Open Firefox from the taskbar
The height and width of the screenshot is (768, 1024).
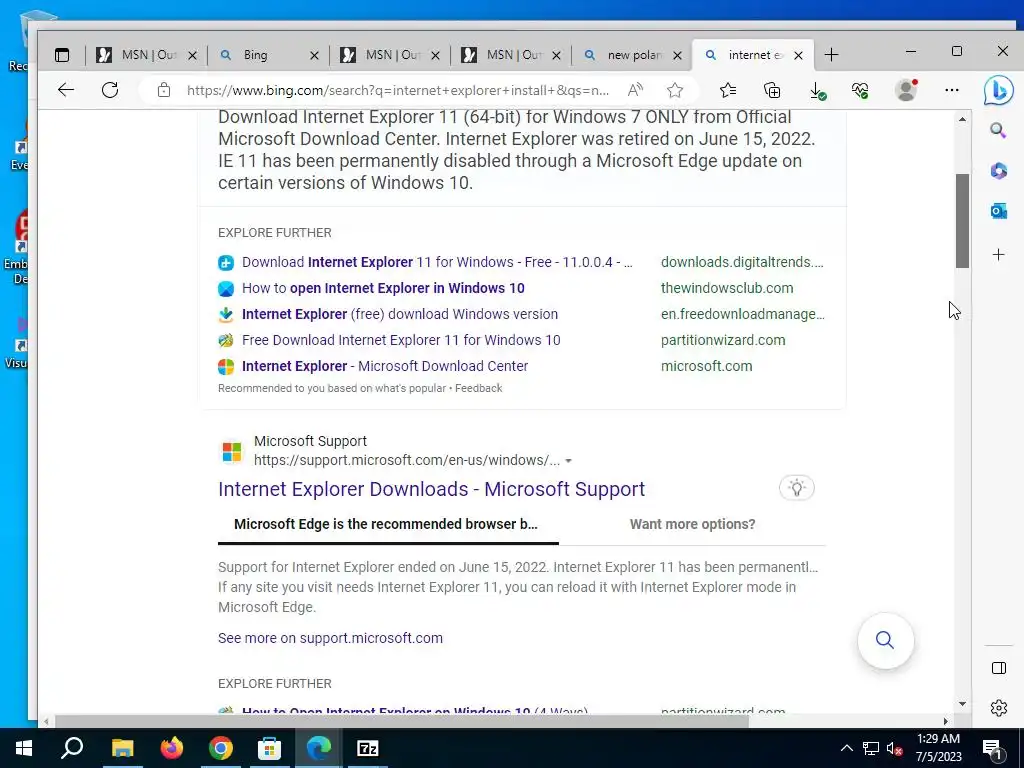tap(172, 748)
